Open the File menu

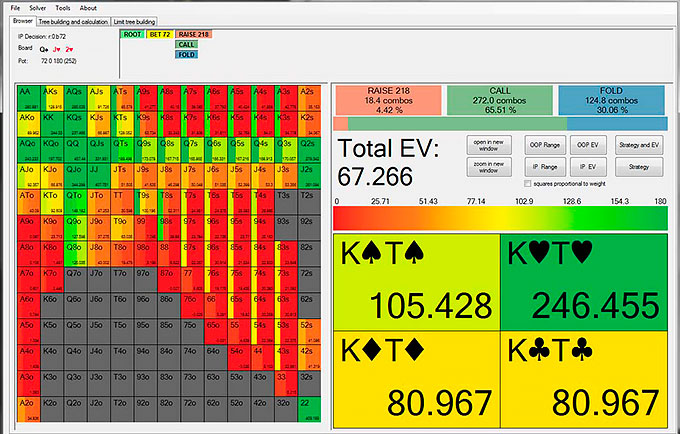tap(15, 7)
